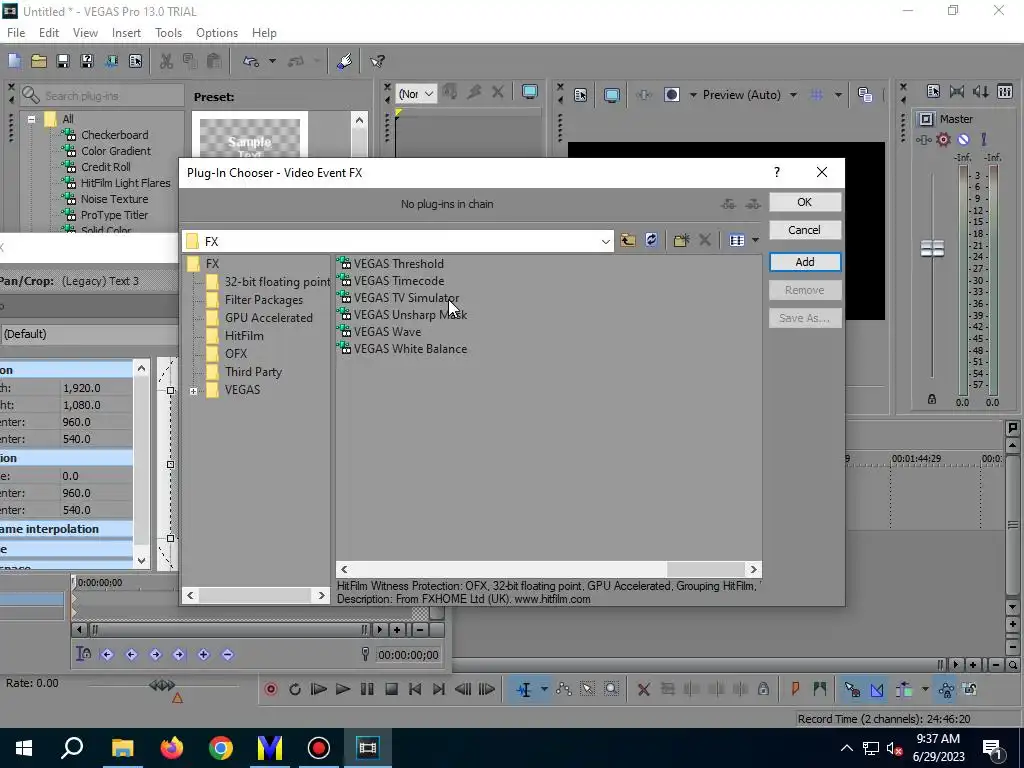Open mixing console icon in Master panel
This screenshot has width=1024, height=768.
1004,91
